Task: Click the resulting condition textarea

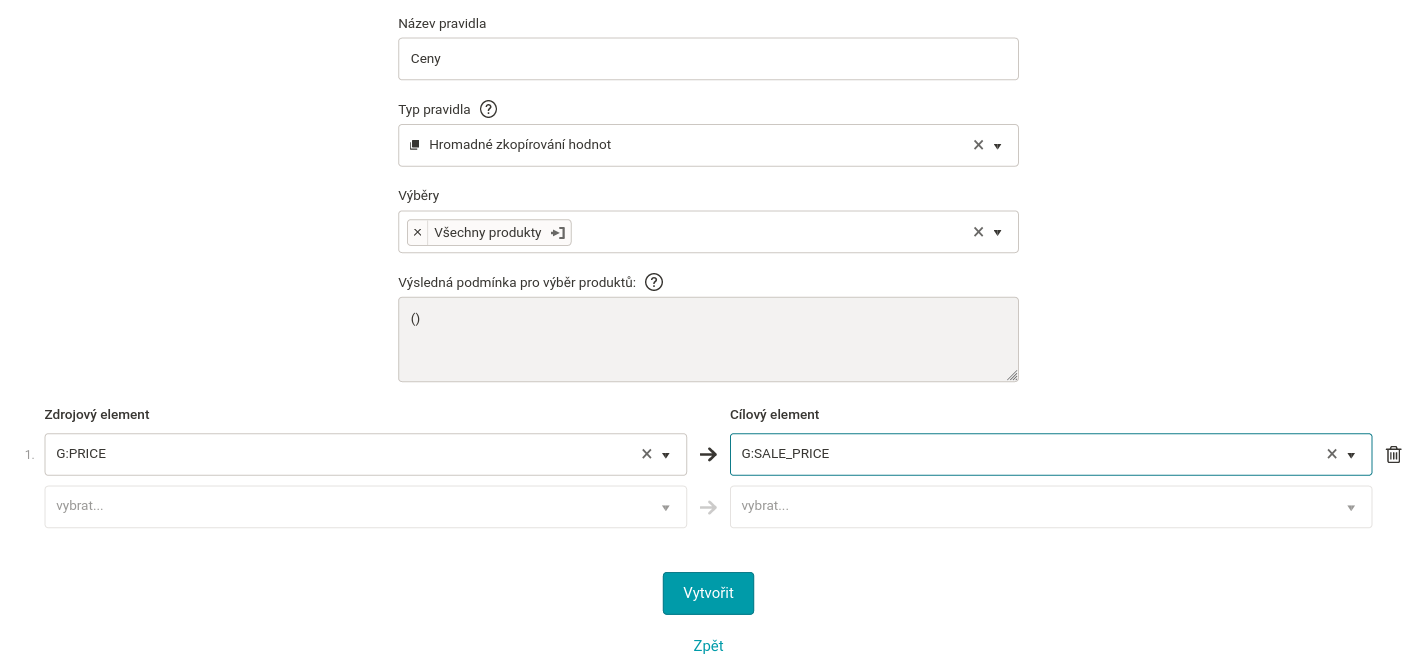Action: click(708, 339)
